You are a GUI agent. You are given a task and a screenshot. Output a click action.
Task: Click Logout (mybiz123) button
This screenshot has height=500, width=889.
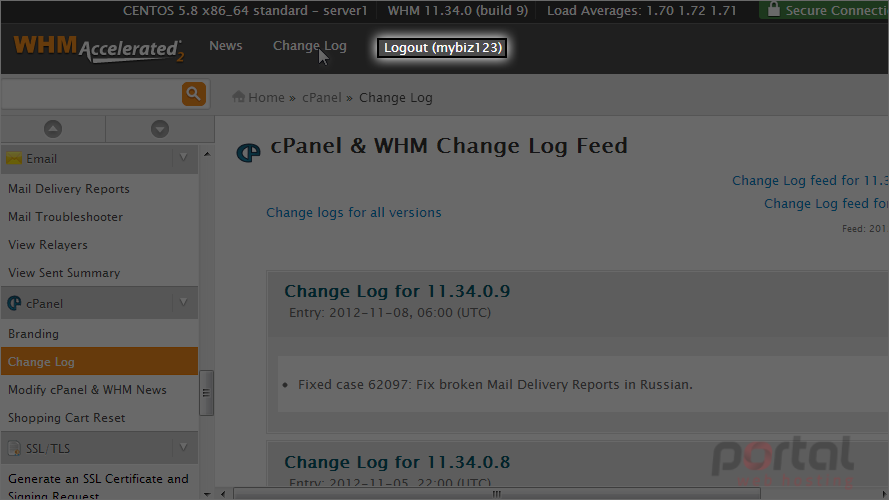point(442,48)
